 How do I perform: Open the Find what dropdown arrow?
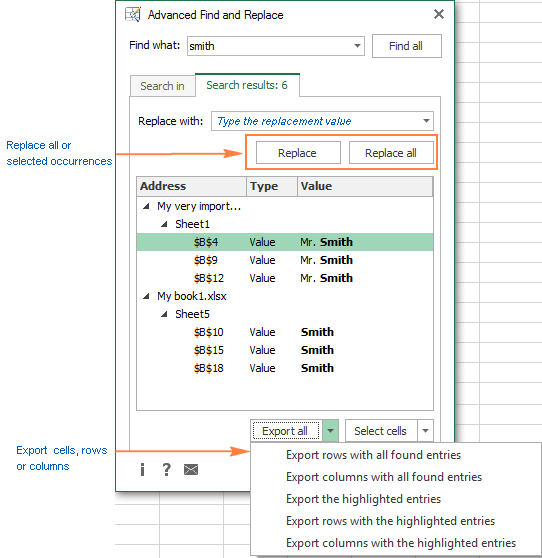tap(357, 46)
